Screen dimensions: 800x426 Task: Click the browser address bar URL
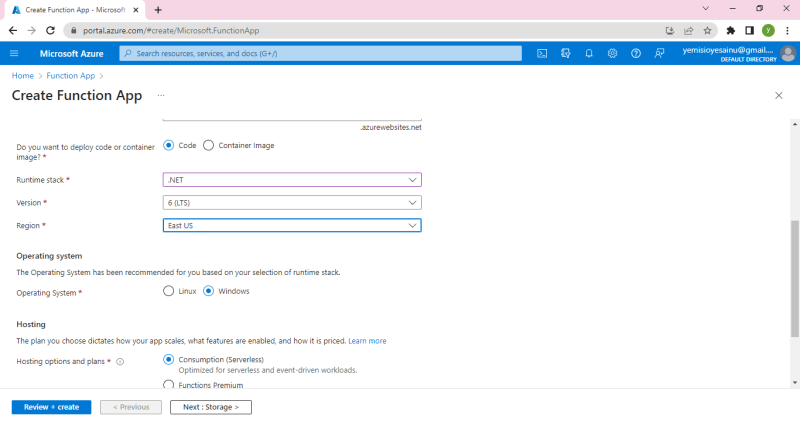click(171, 31)
